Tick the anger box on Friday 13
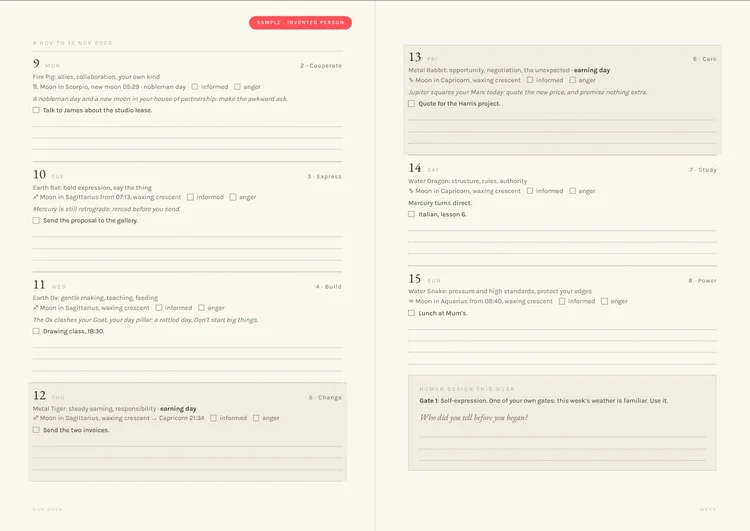Screen dimensions: 750x531 coord(573,80)
